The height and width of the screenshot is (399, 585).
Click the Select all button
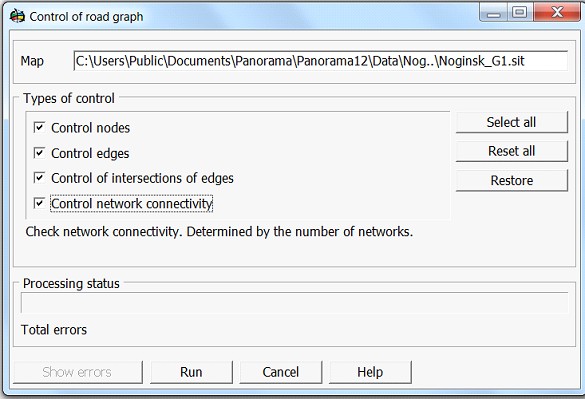pos(512,122)
